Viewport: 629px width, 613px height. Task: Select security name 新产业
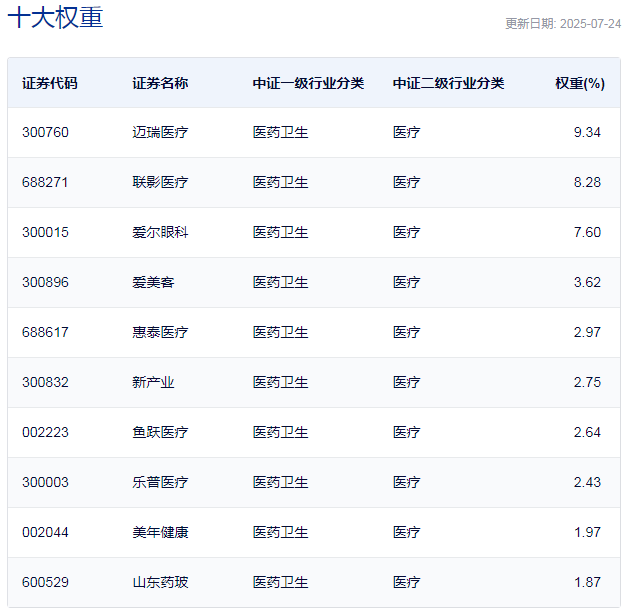click(x=153, y=382)
